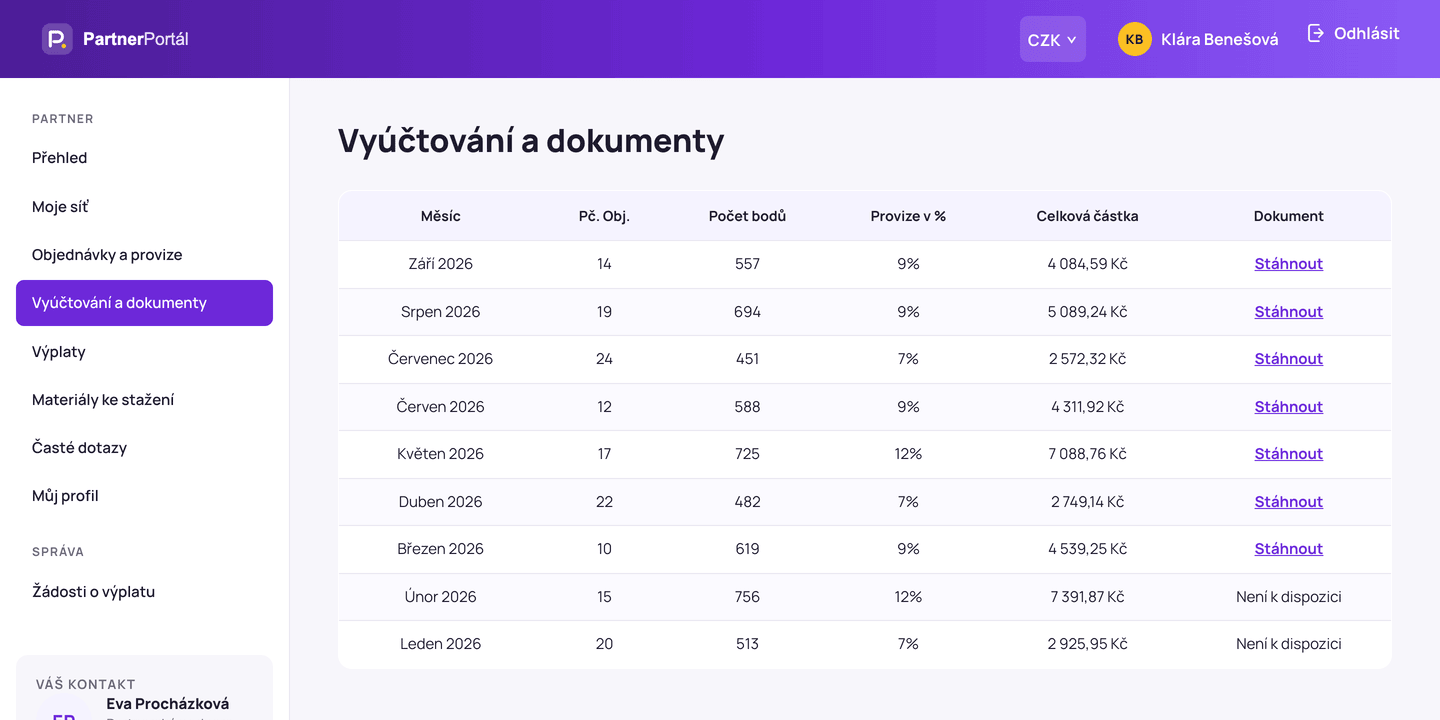Viewport: 1440px width, 720px height.
Task: Click Stáhnout for Duben 2026
Action: [x=1288, y=502]
